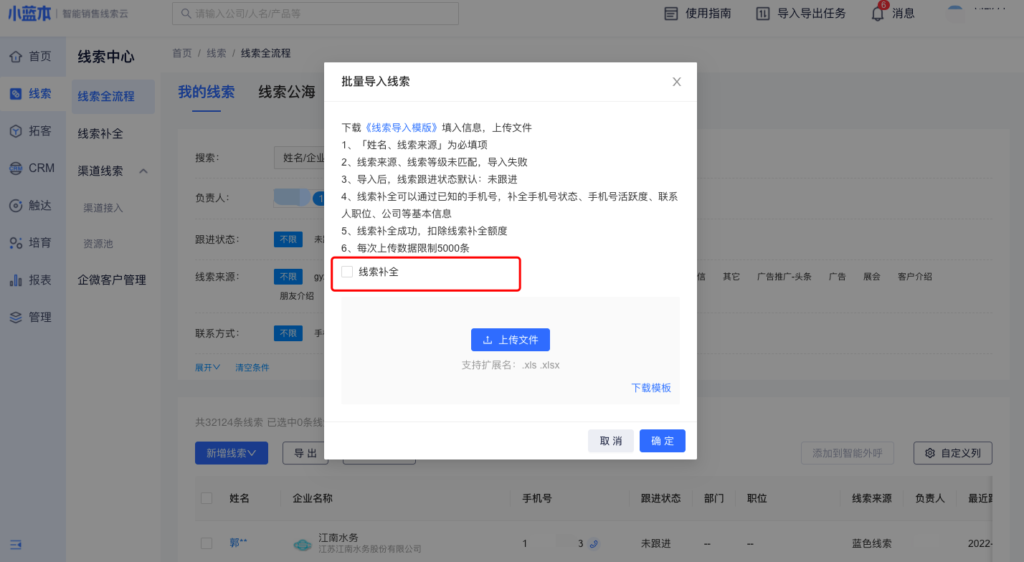Viewport: 1024px width, 562px height.
Task: Select 触达 icon in sidebar
Action: (16, 205)
